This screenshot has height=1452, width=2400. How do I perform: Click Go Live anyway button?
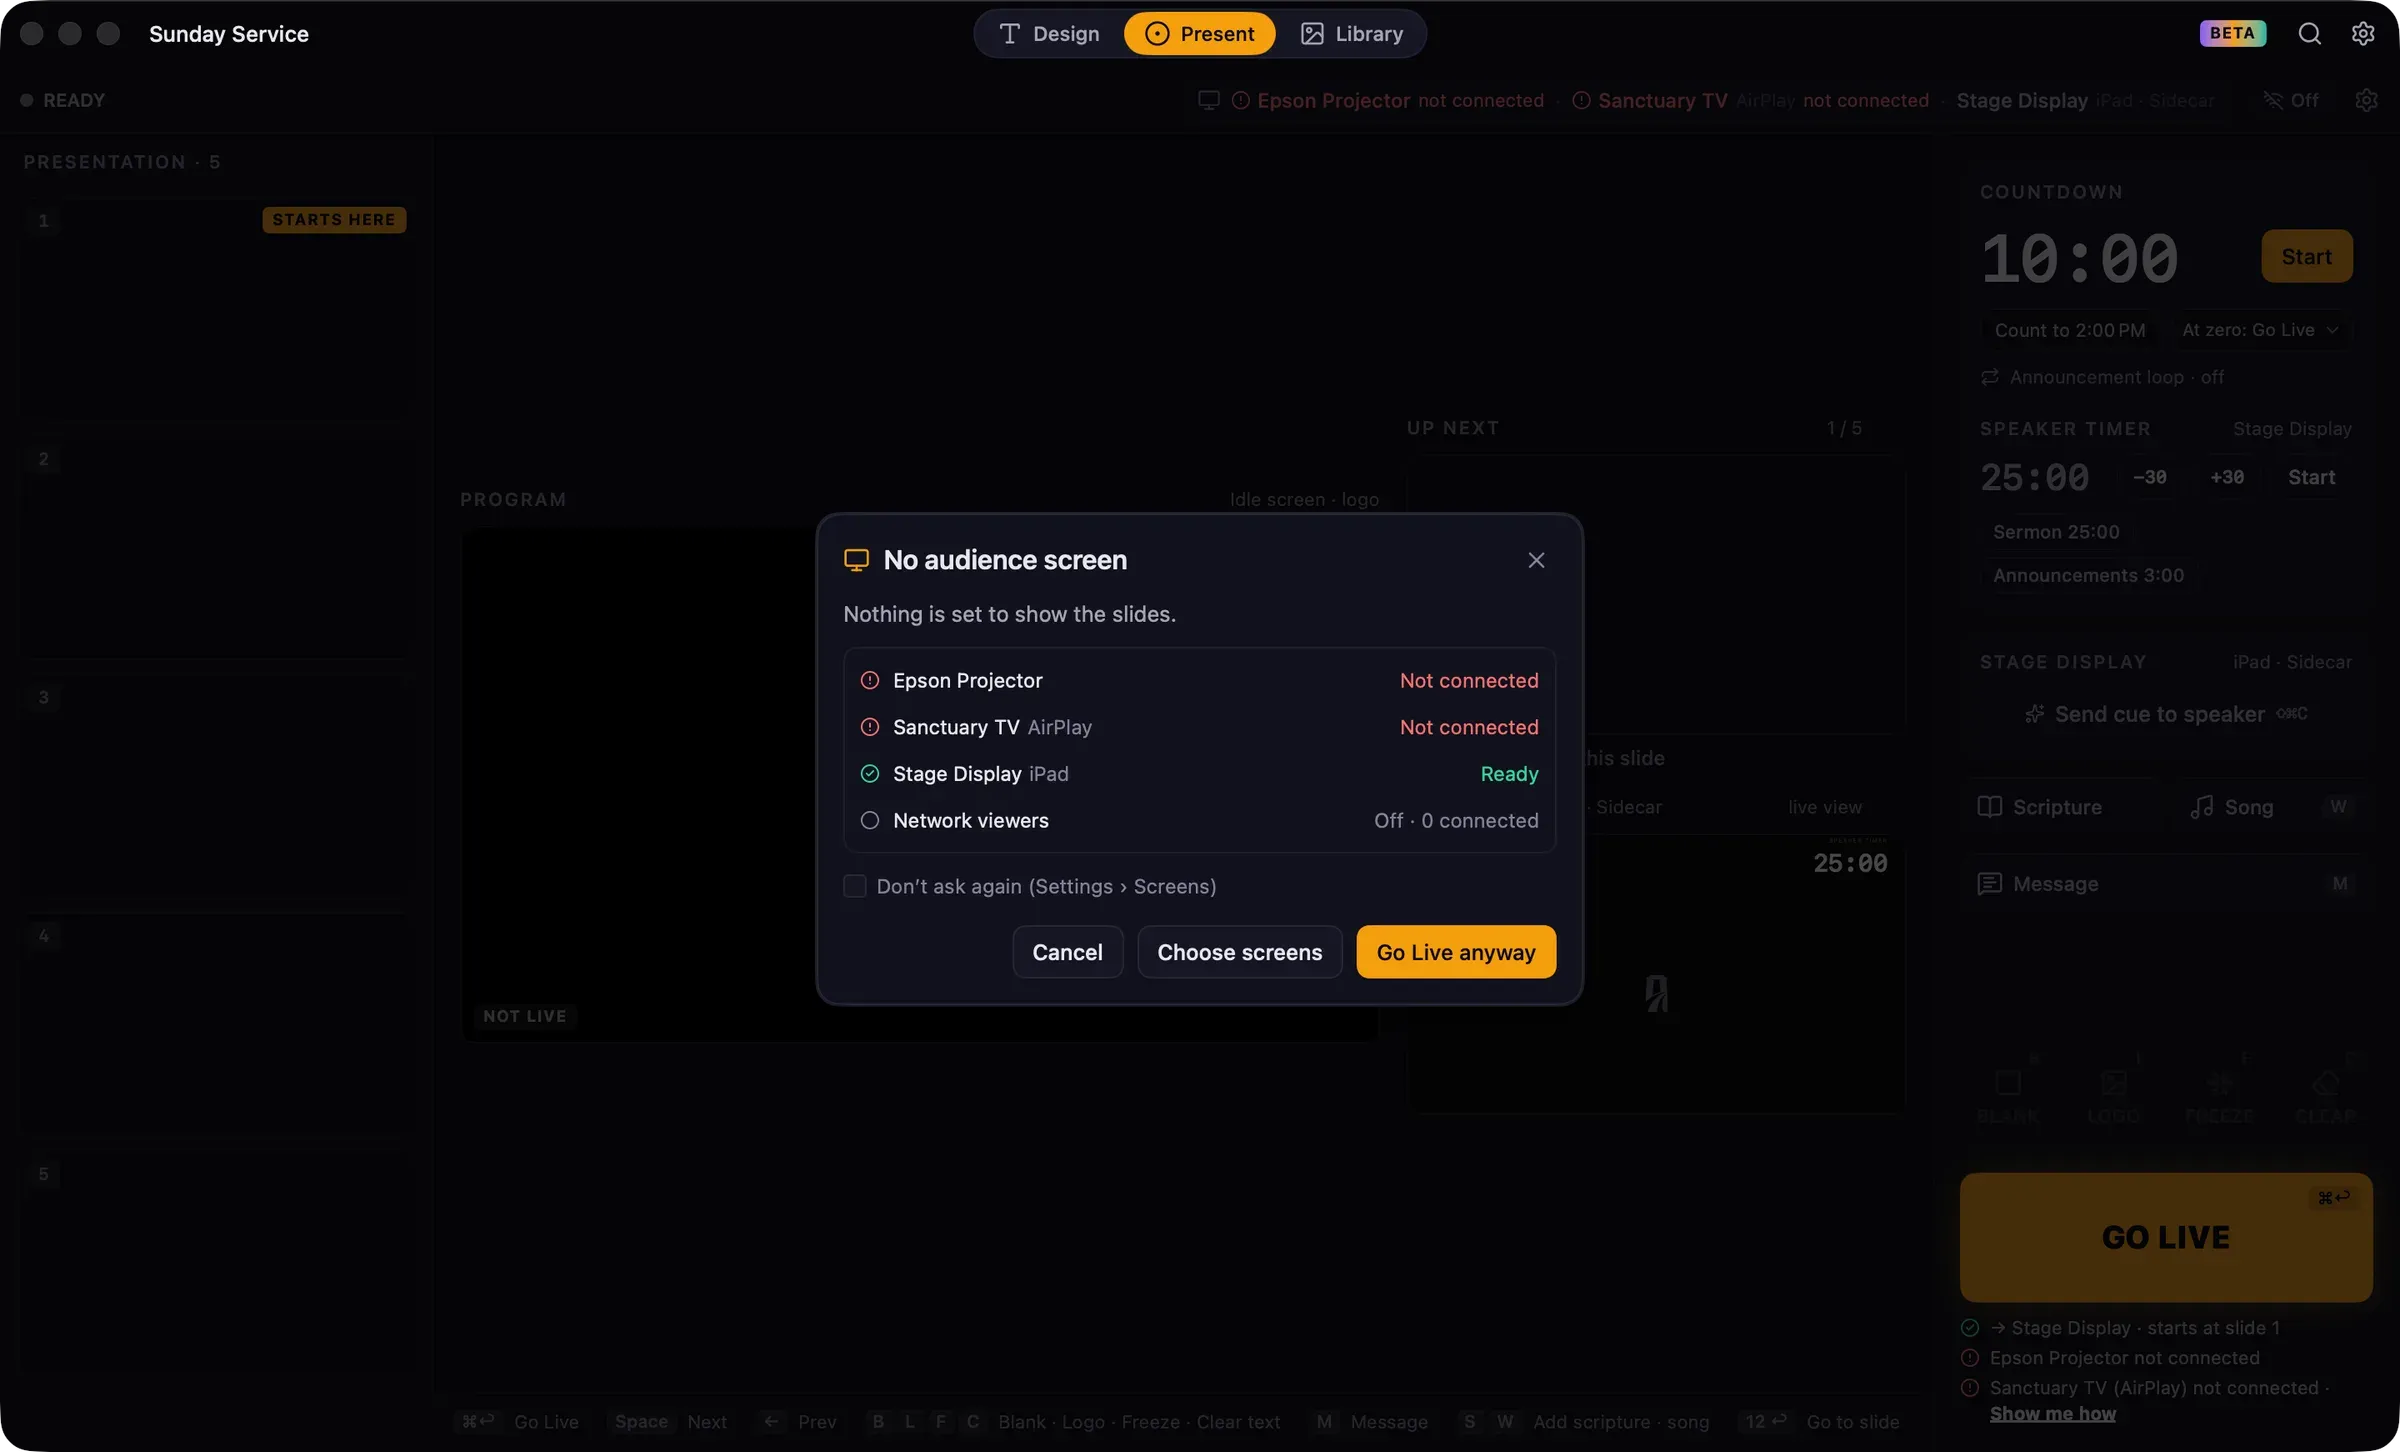click(1455, 952)
